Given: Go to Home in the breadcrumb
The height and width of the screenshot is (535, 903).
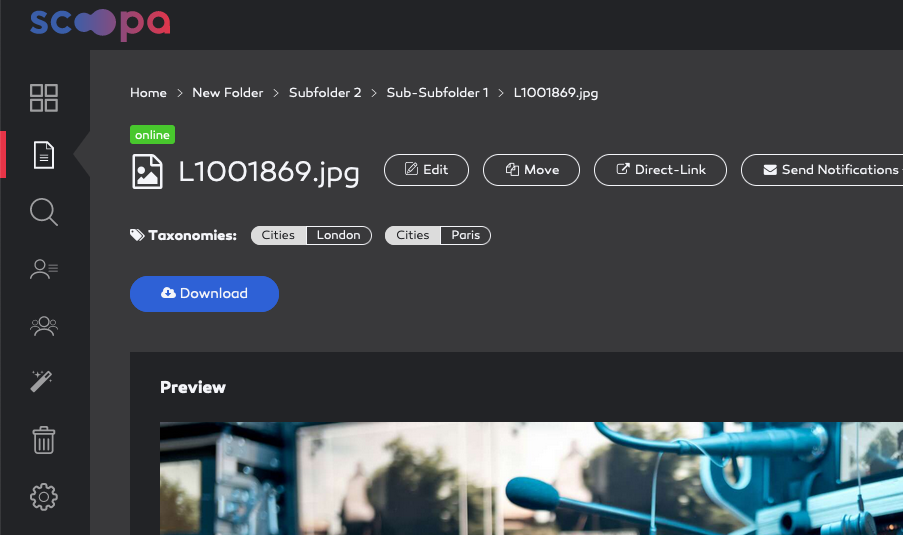Looking at the screenshot, I should (x=148, y=93).
